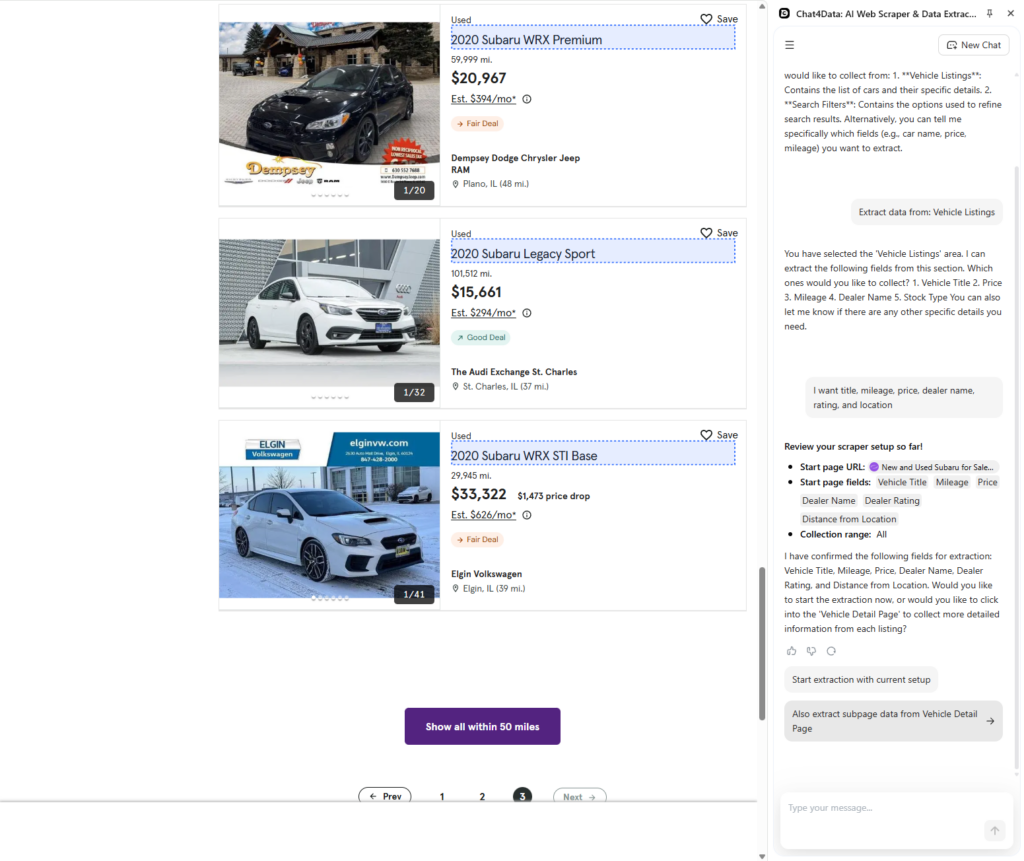Start extraction with current setup
1024x861 pixels.
(861, 680)
